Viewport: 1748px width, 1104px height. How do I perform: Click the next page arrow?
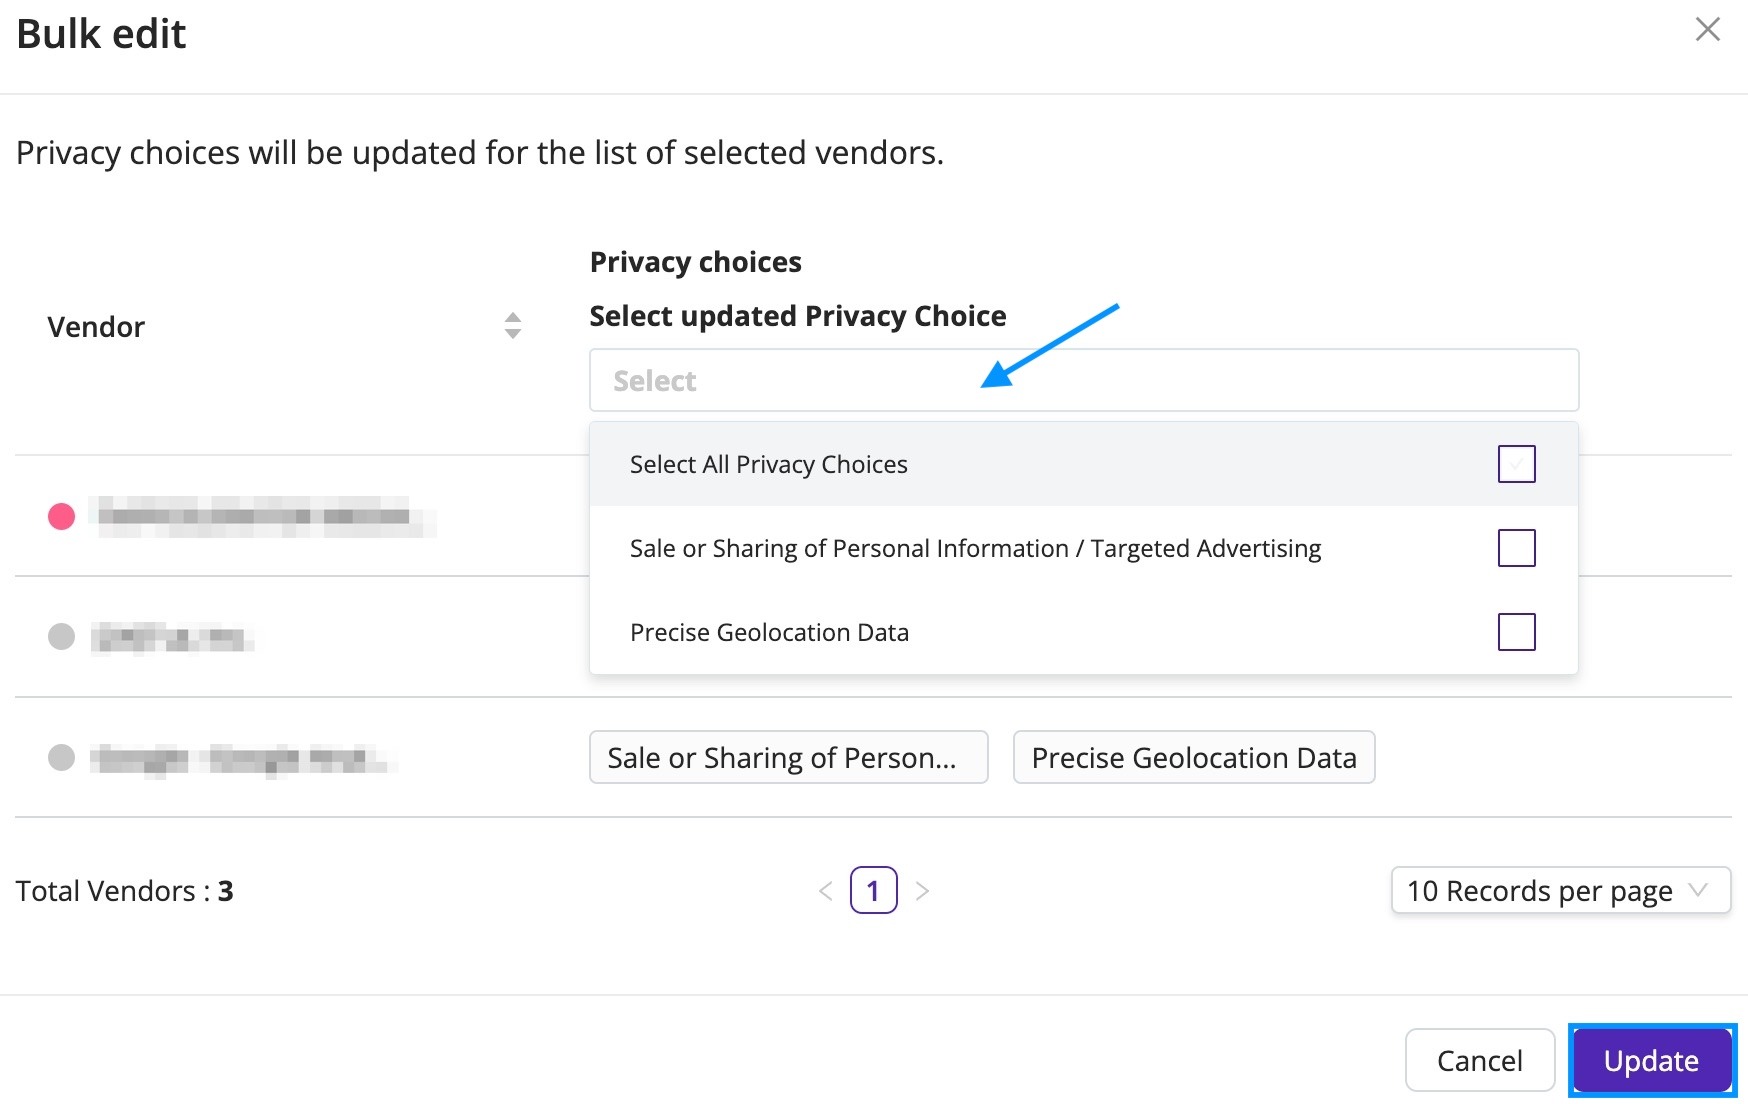coord(923,890)
